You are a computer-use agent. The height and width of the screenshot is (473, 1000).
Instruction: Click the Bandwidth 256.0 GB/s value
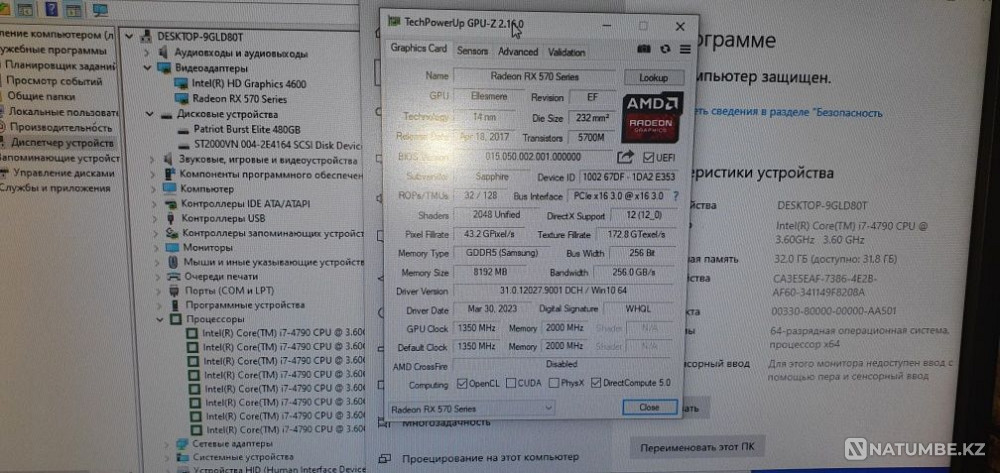[x=633, y=272]
